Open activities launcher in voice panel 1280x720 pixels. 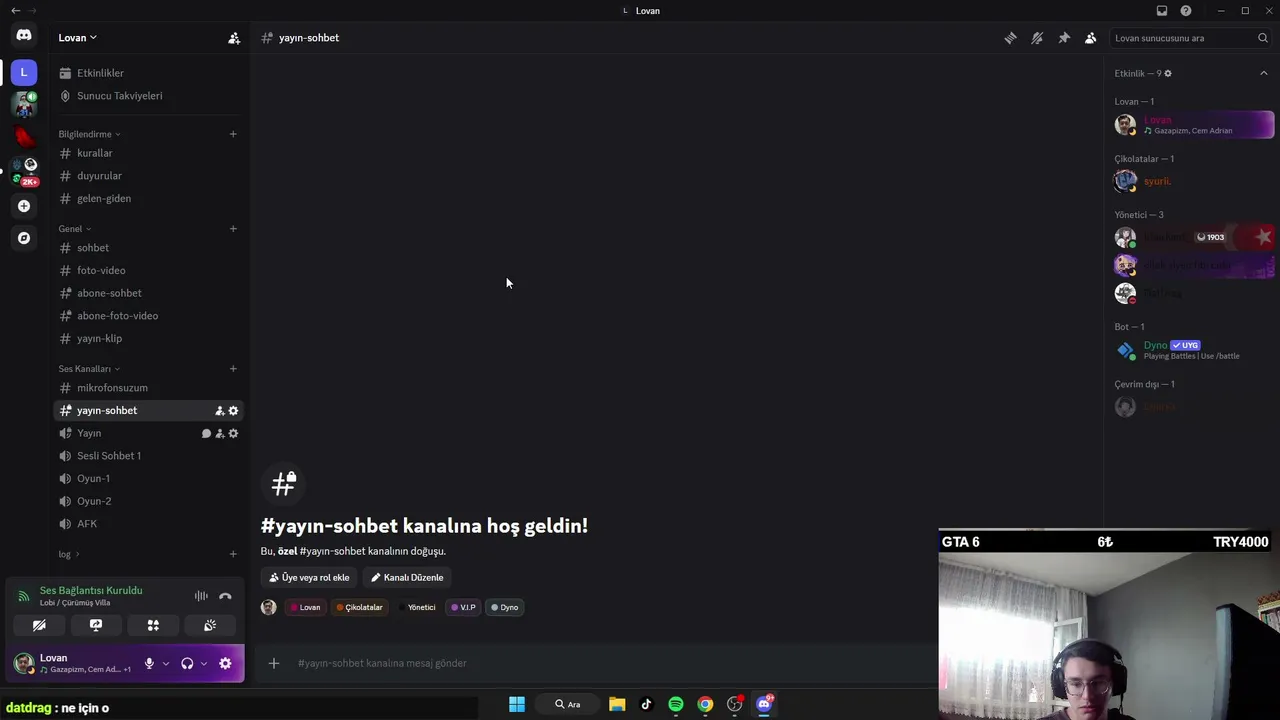[x=153, y=625]
